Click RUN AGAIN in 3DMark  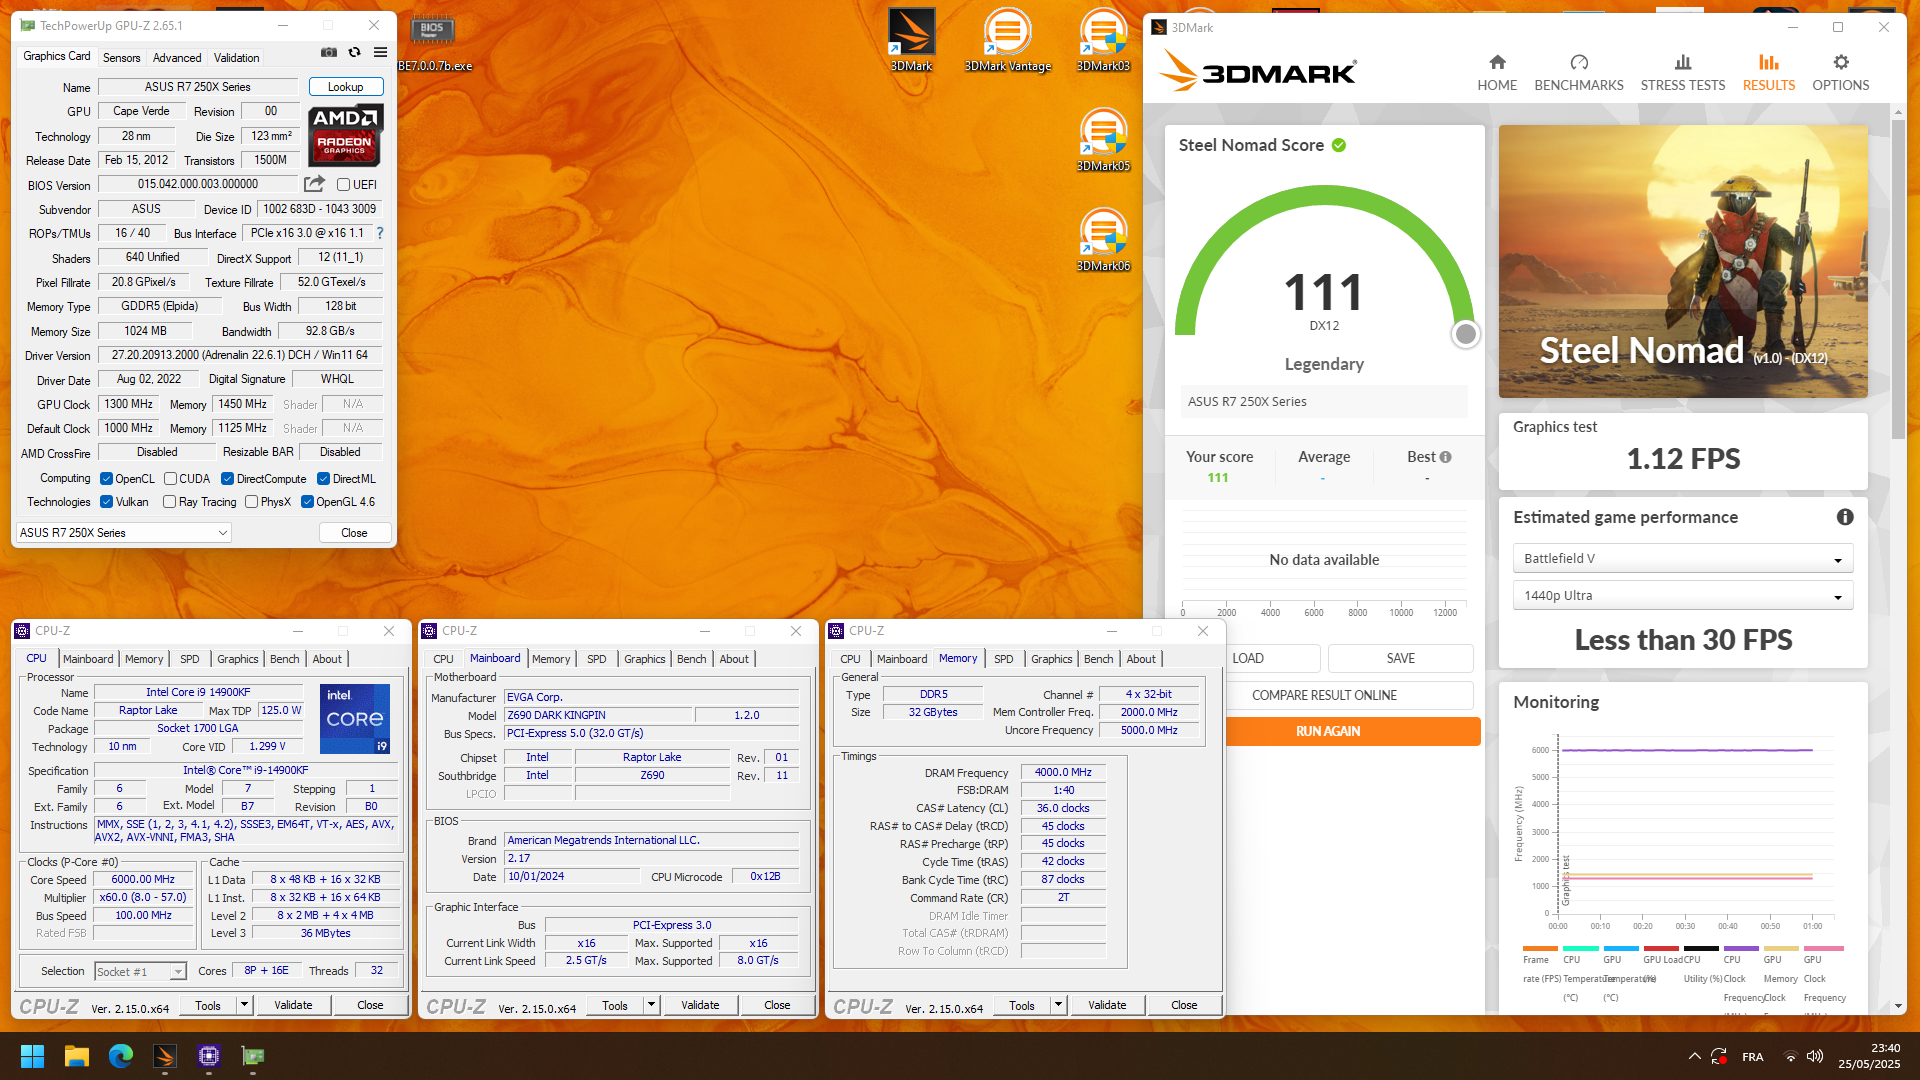pos(1328,731)
